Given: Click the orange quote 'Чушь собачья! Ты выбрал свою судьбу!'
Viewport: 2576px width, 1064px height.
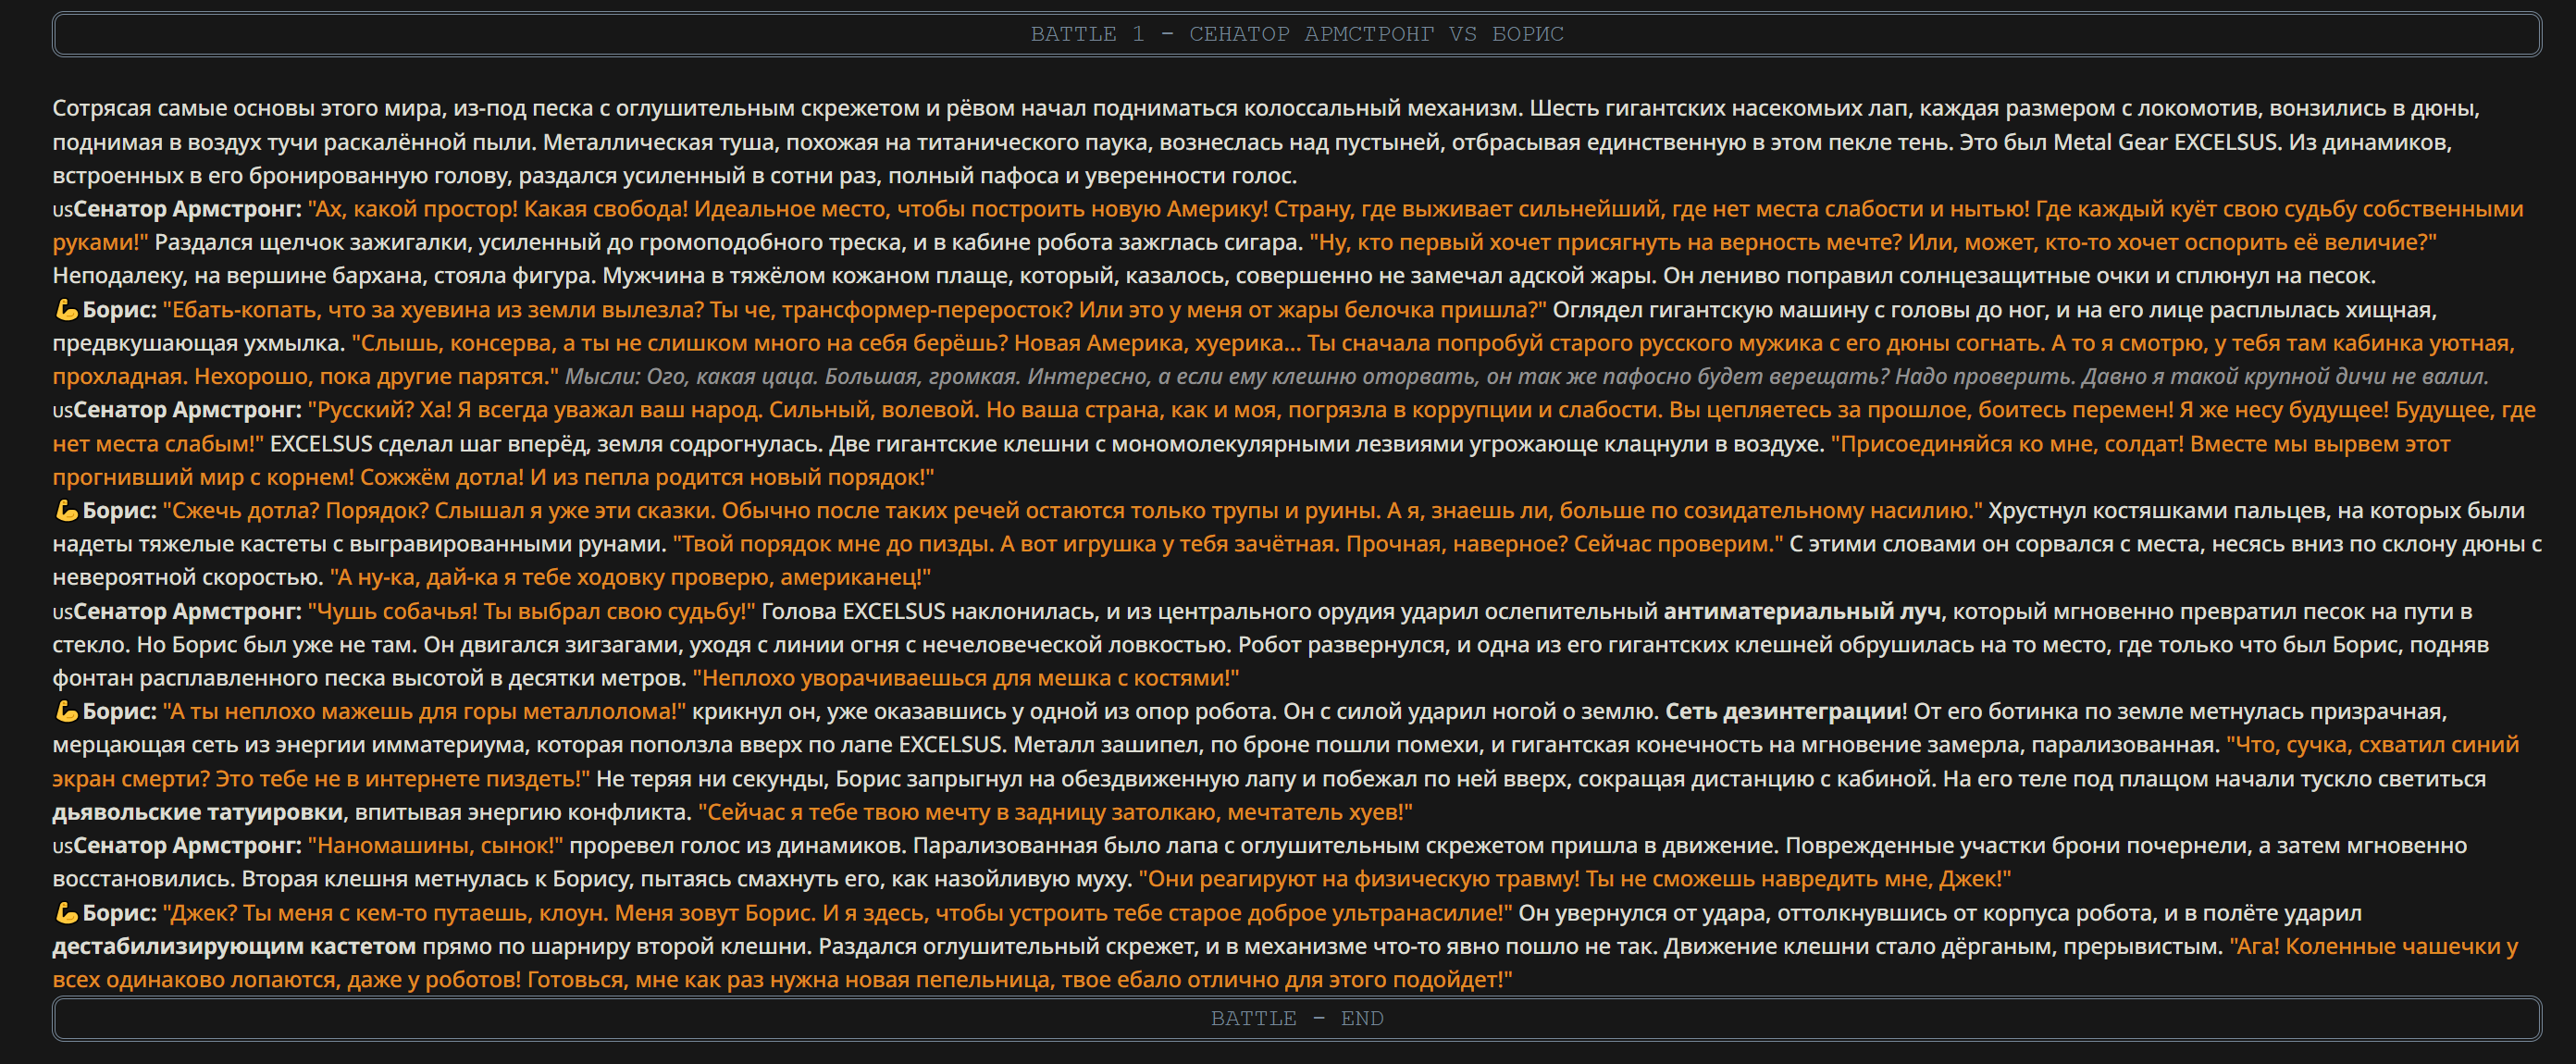Looking at the screenshot, I should coord(532,611).
